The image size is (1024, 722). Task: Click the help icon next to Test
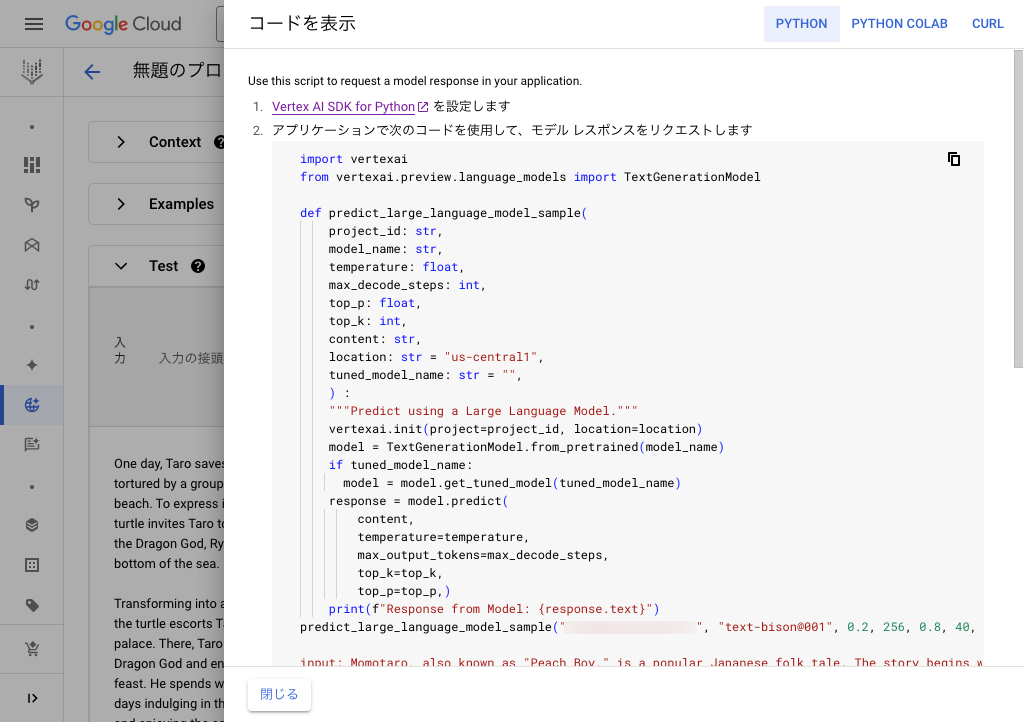[x=198, y=266]
